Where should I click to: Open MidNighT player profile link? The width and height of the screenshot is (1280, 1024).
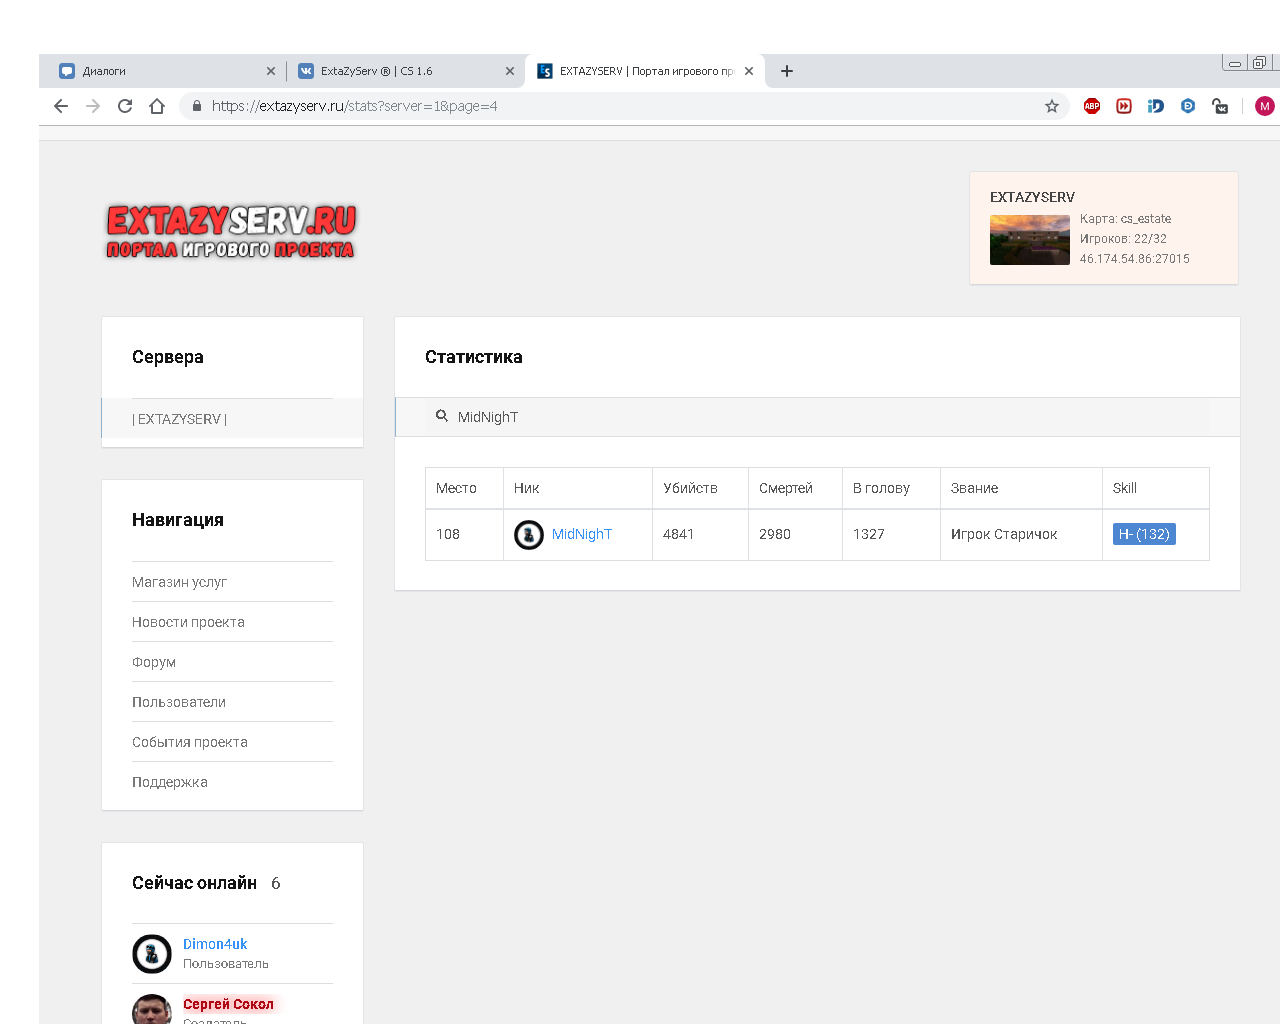[582, 534]
